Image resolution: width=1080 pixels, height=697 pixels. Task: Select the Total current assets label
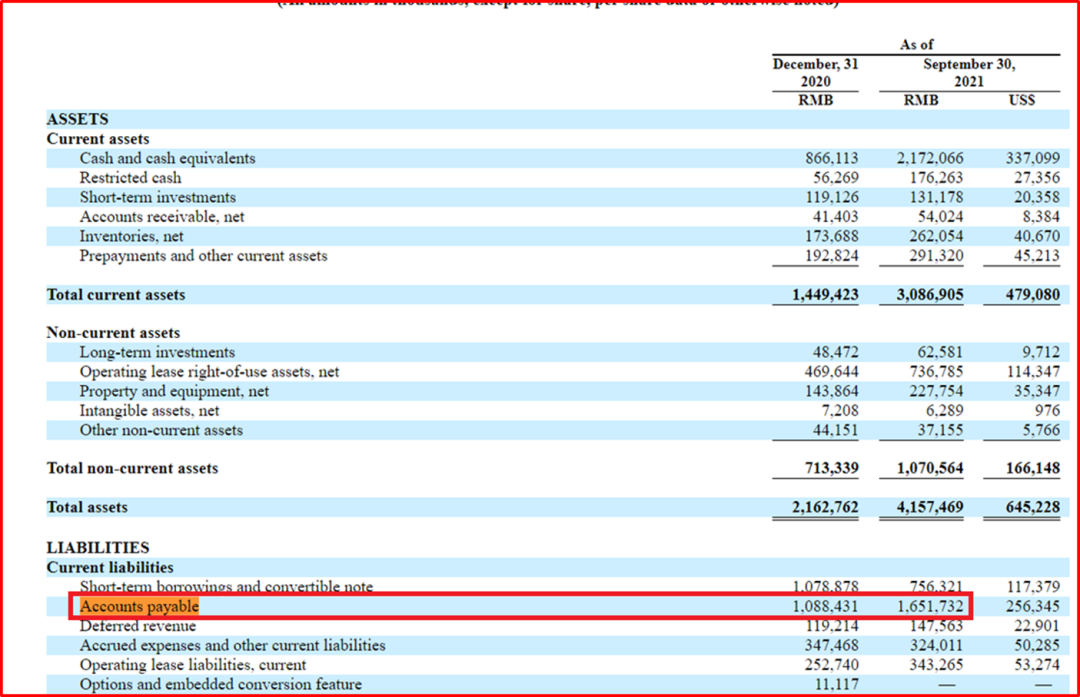tap(116, 295)
